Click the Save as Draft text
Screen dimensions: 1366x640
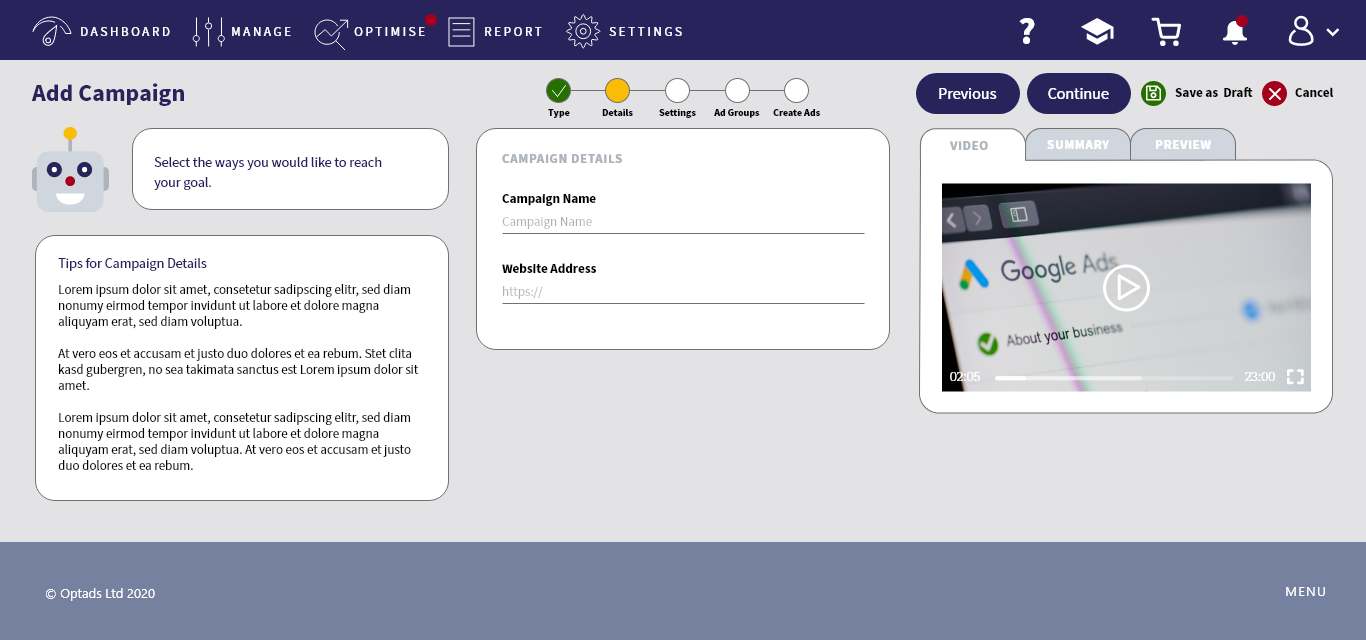(1213, 93)
